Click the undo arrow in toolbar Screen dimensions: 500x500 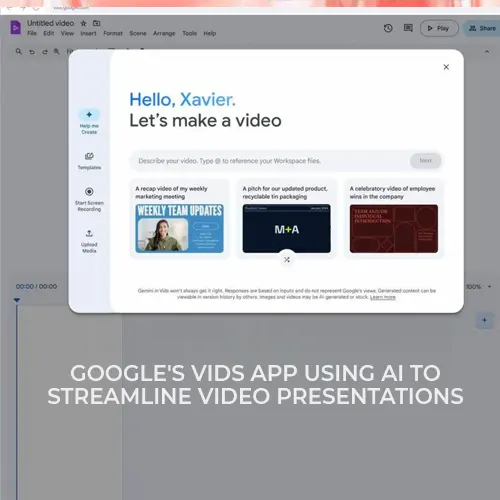point(32,52)
